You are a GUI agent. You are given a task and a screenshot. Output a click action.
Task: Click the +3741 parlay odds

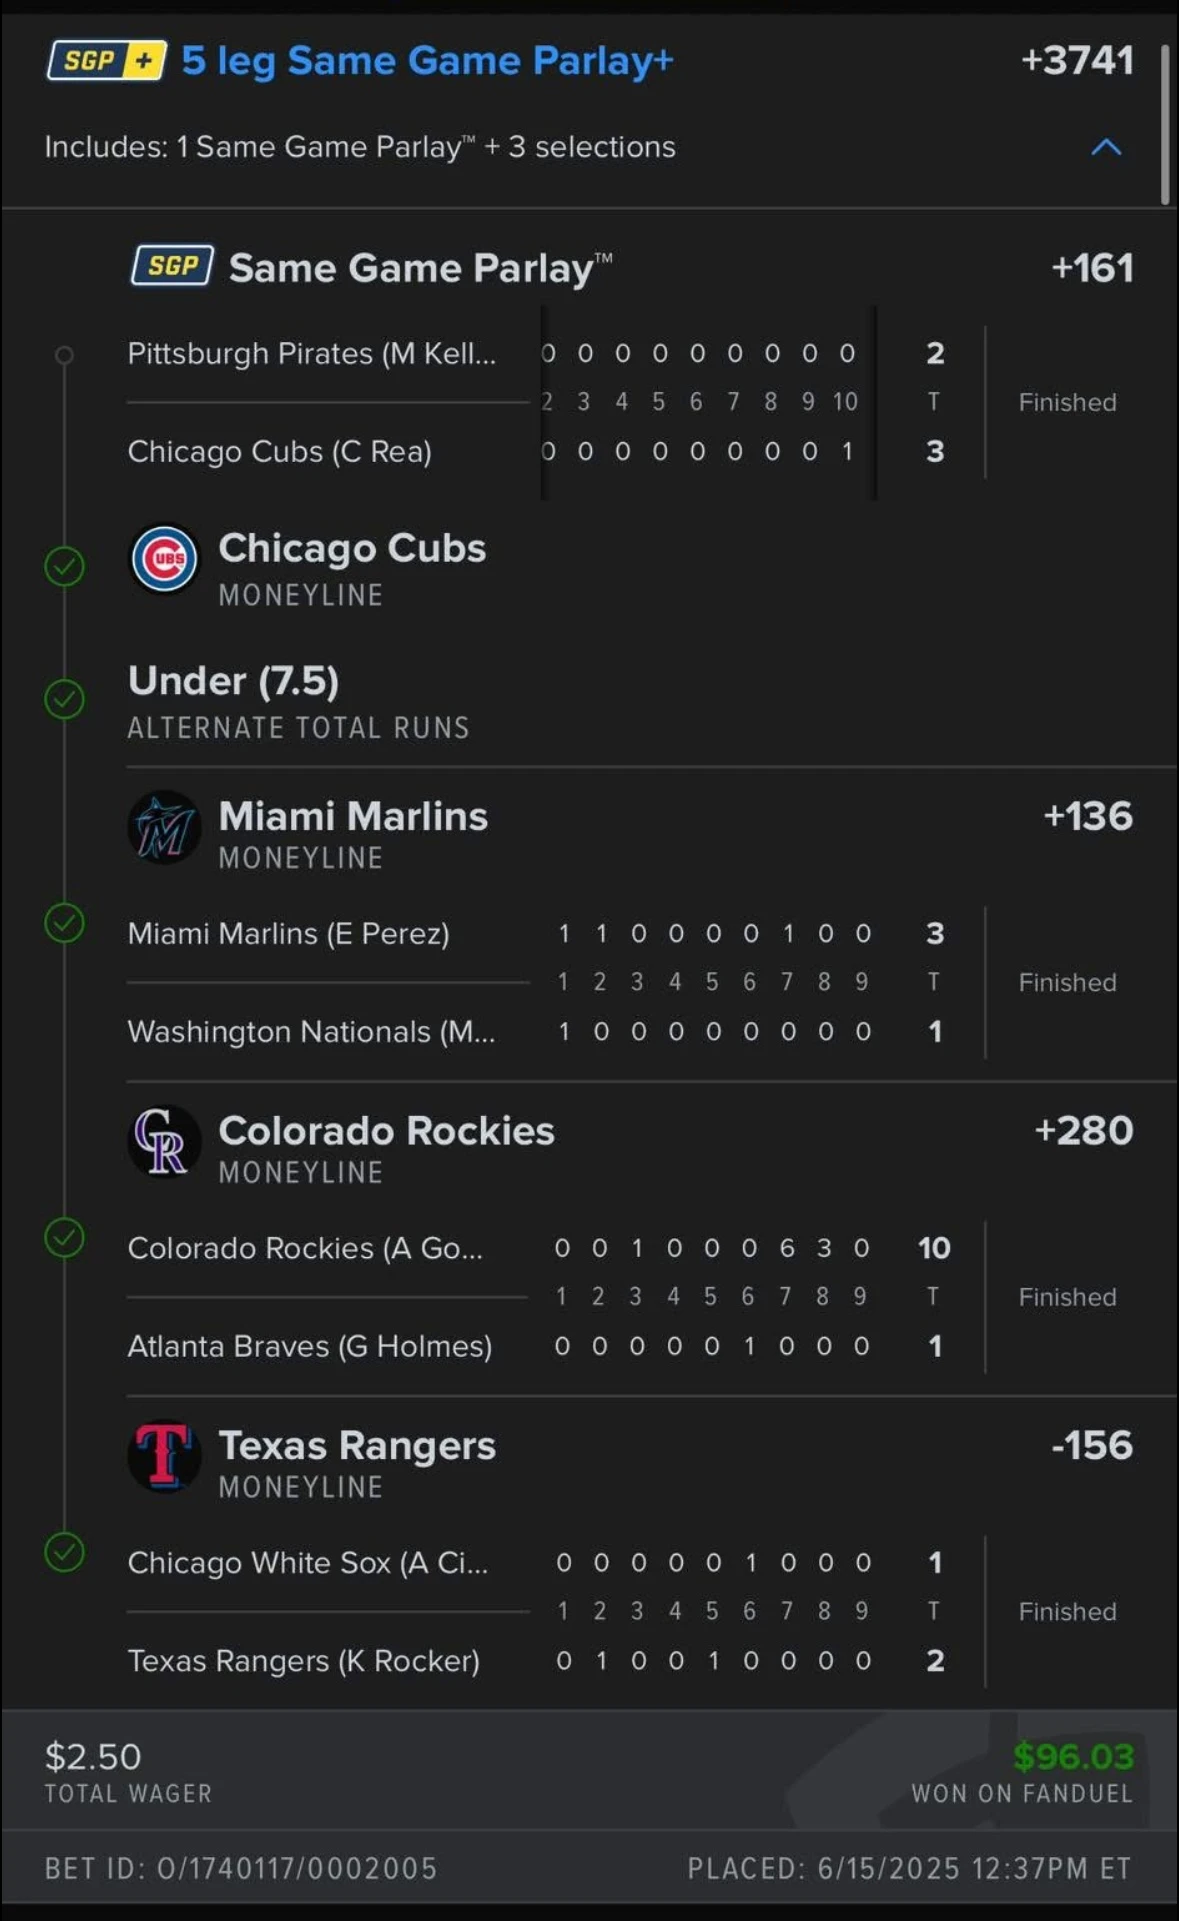(1078, 60)
